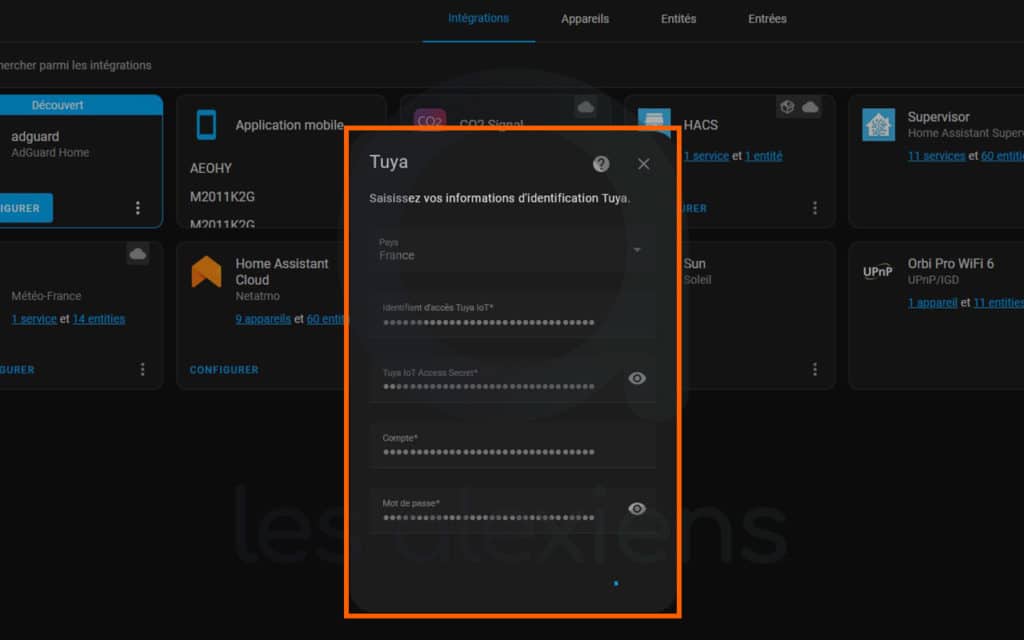Viewport: 1024px width, 640px height.
Task: Open the Météo-France card three-dot menu
Action: pos(142,370)
